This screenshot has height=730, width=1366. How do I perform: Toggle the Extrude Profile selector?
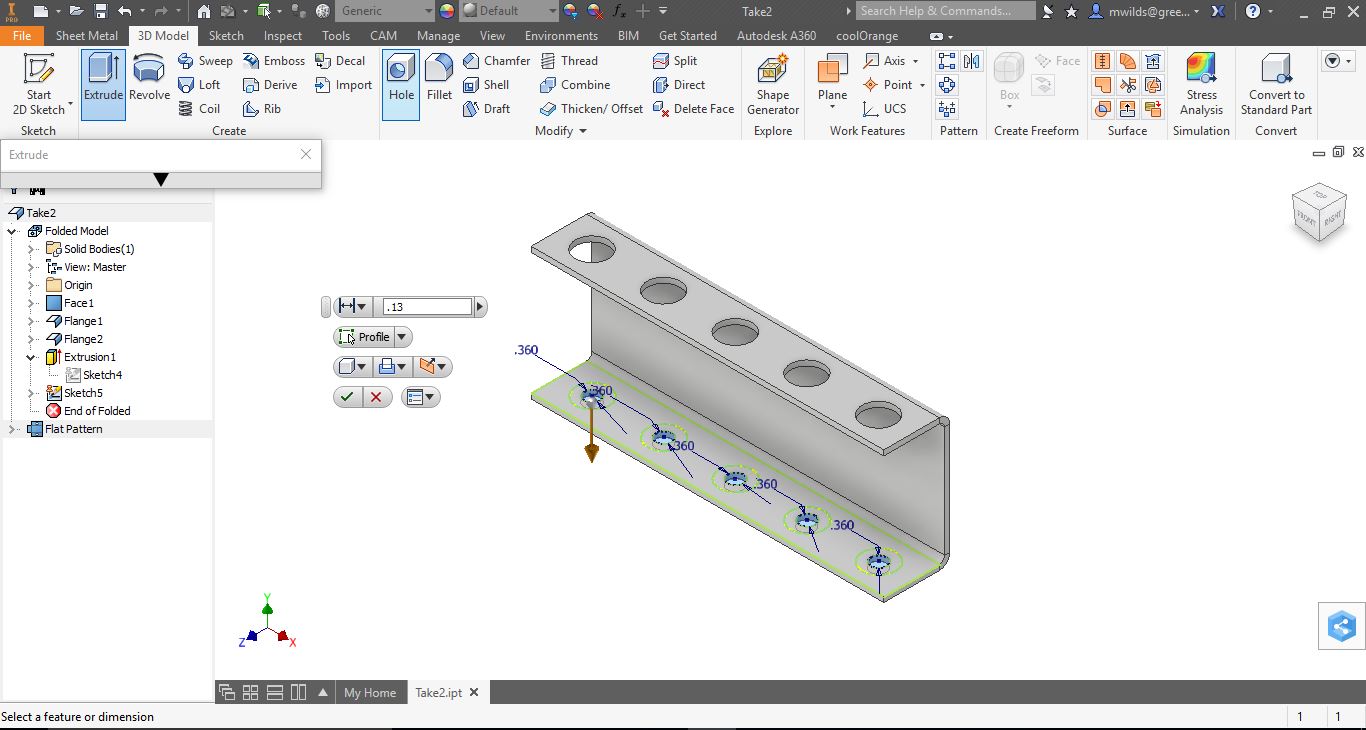click(x=364, y=337)
